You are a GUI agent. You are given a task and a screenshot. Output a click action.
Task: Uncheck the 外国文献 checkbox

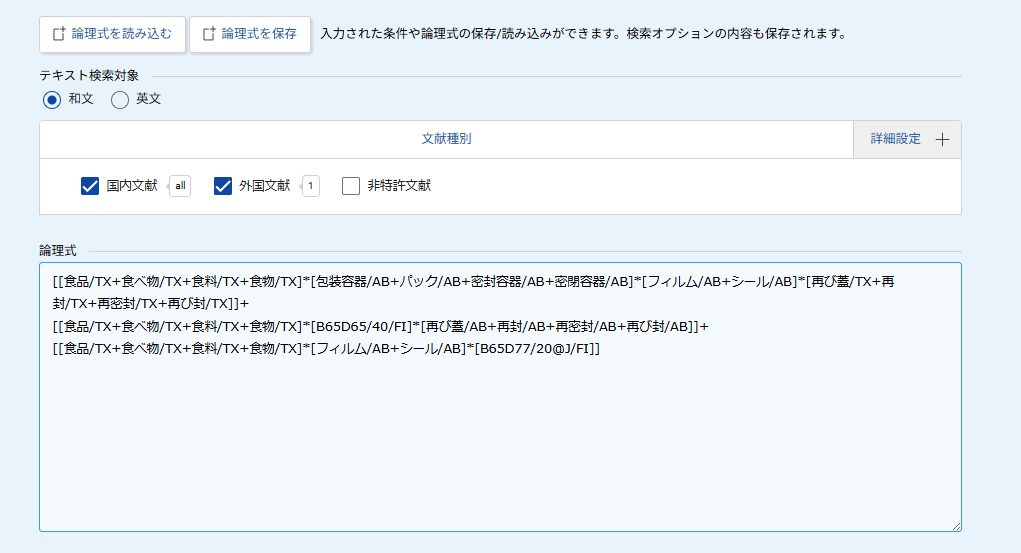click(223, 186)
